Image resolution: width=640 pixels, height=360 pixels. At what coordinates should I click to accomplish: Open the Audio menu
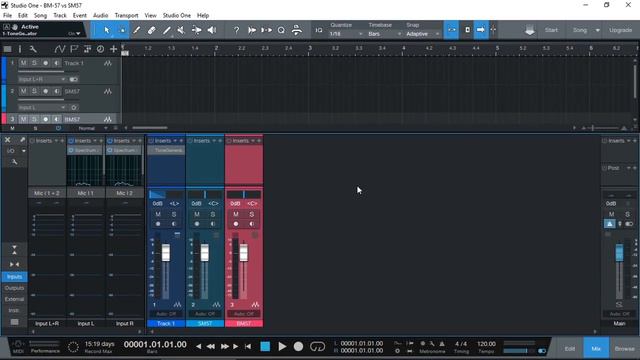pos(100,16)
